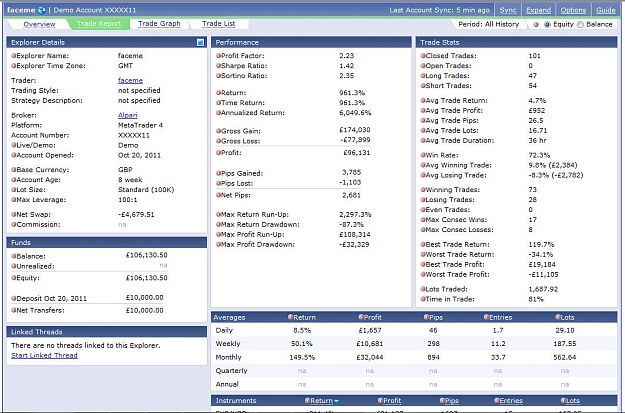Image resolution: width=625 pixels, height=413 pixels.
Task: Click the Balance value £106,130.50
Action: (146, 255)
